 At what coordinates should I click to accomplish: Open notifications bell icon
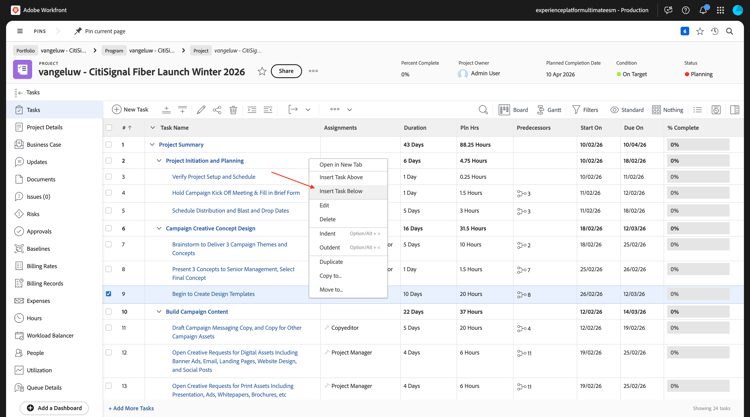click(x=703, y=10)
